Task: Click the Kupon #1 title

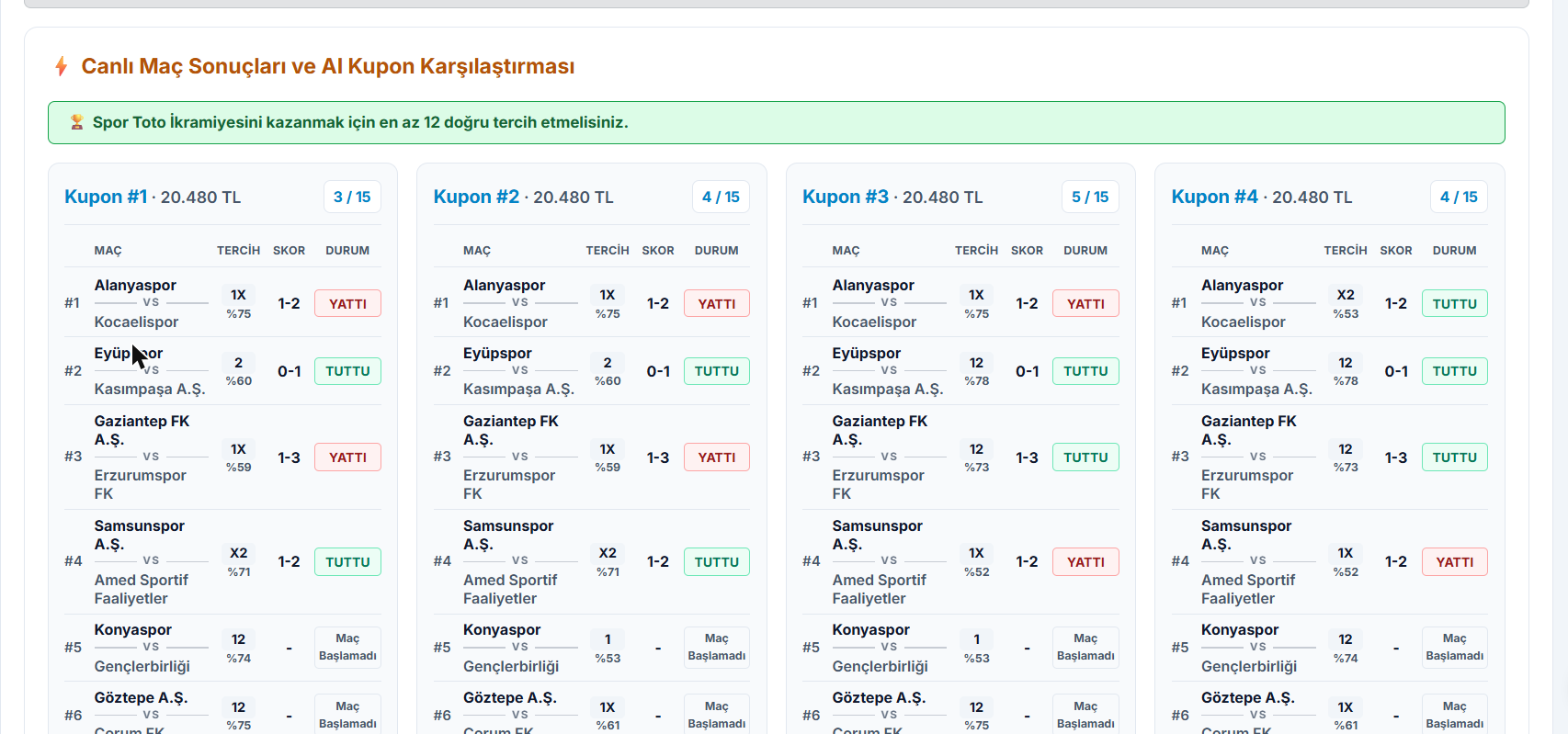Action: [x=106, y=197]
